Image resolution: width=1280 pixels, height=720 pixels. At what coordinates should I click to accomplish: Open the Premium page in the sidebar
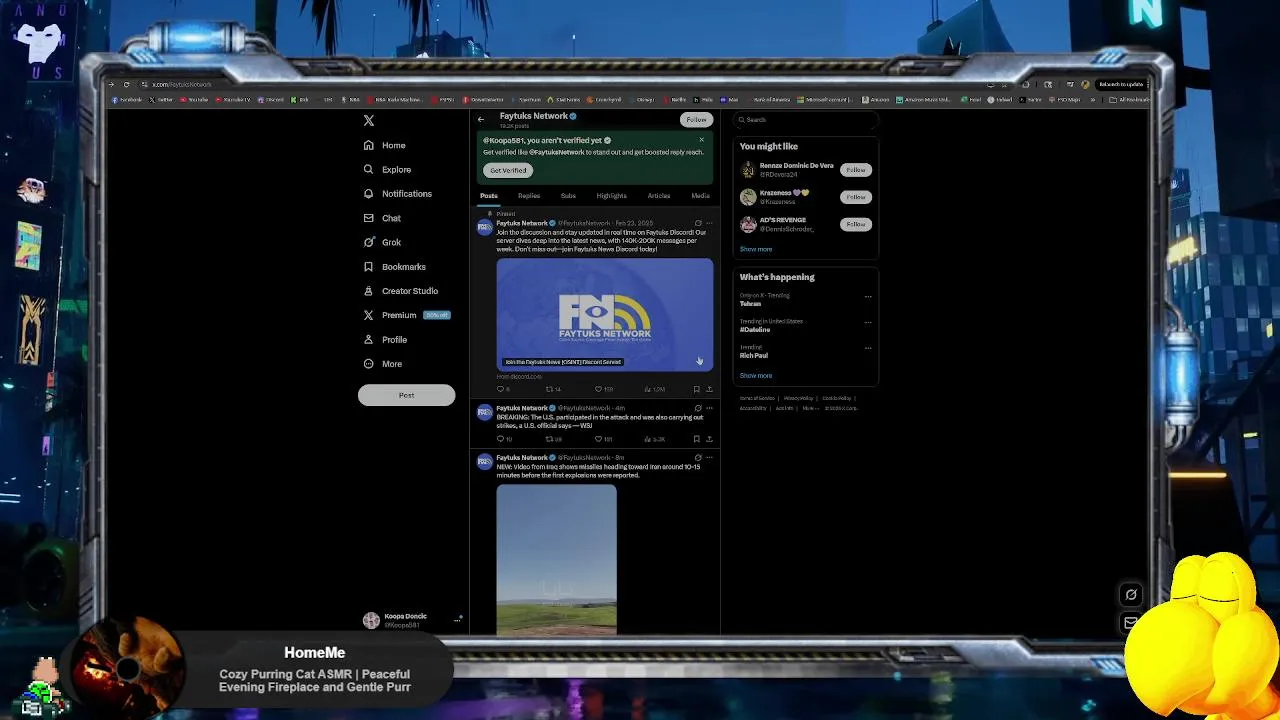pyautogui.click(x=406, y=315)
